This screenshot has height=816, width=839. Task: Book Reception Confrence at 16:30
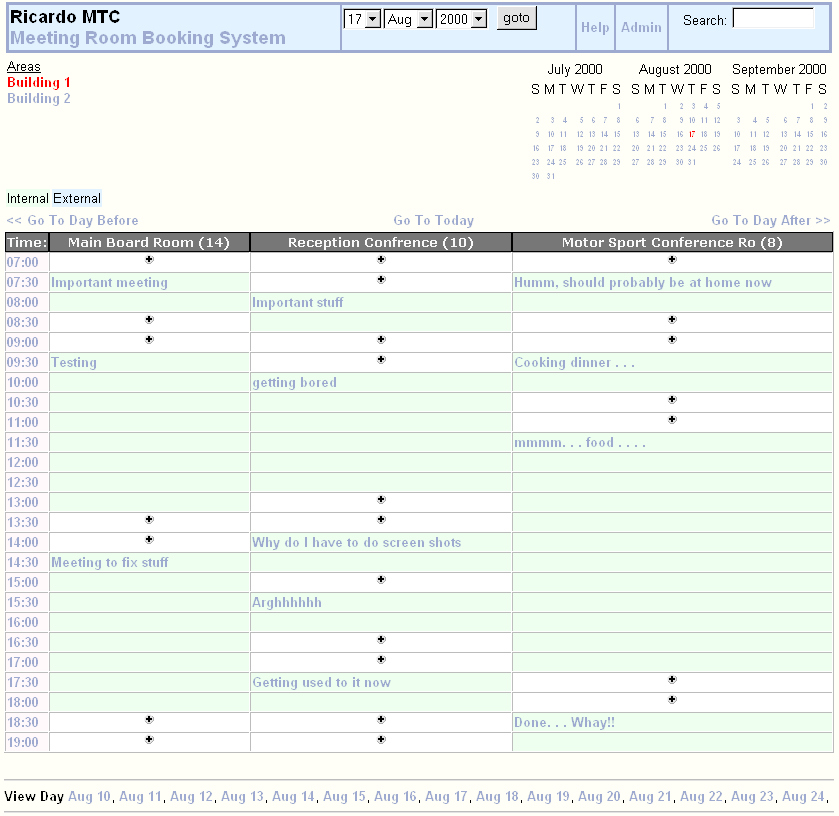click(380, 640)
